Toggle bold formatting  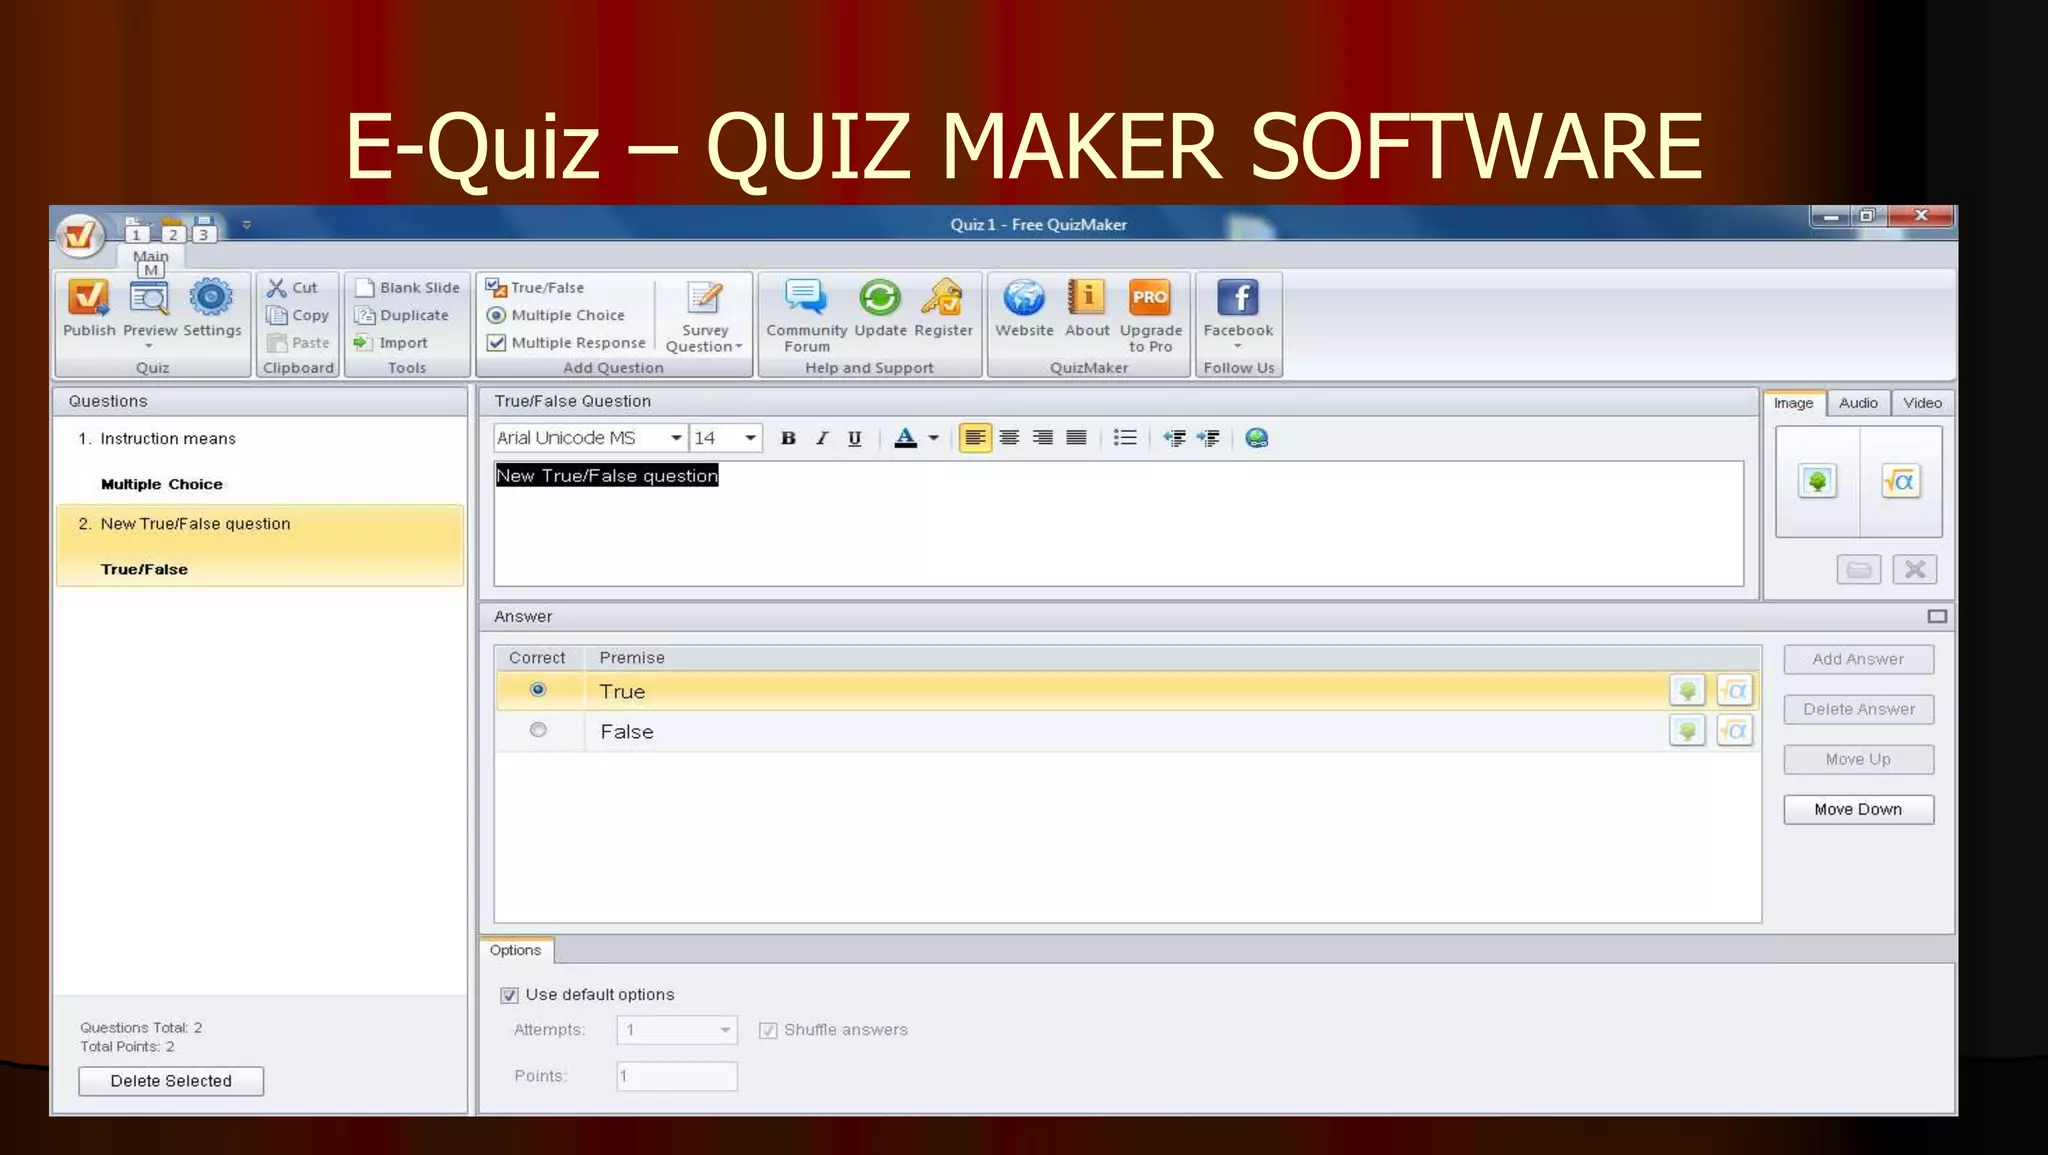point(788,438)
